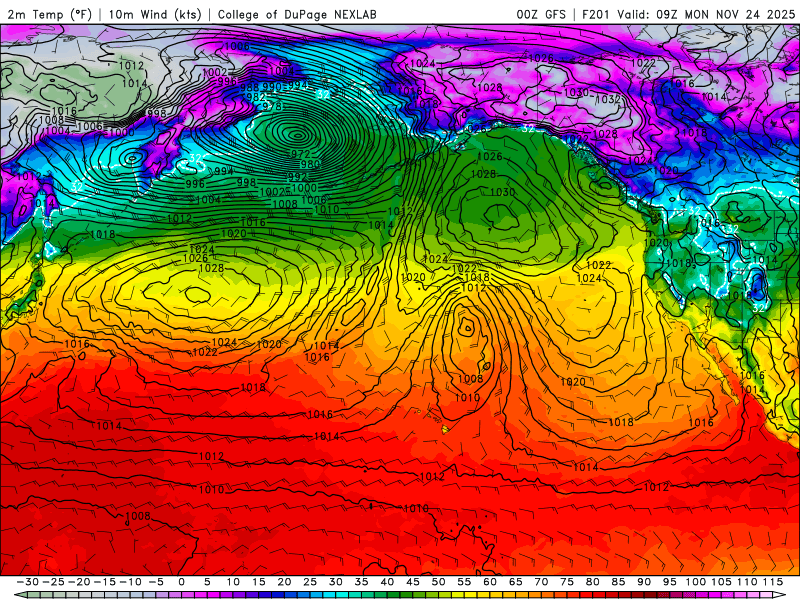Click the 0 legend scale value

182,582
